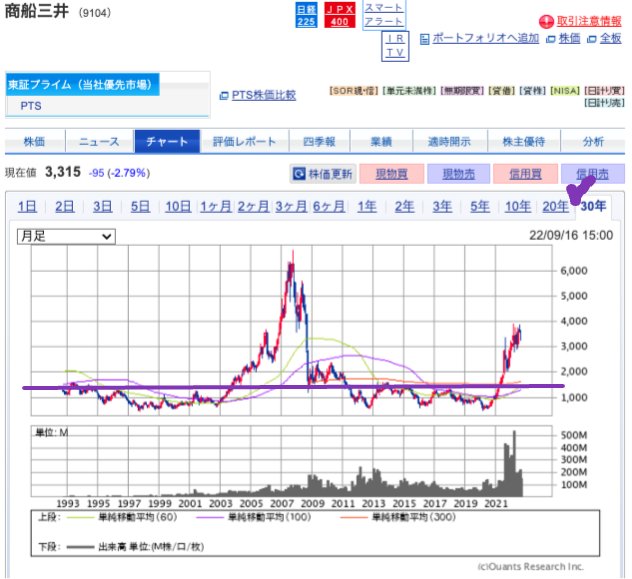
Task: Open 取引注意情報 link
Action: point(589,21)
